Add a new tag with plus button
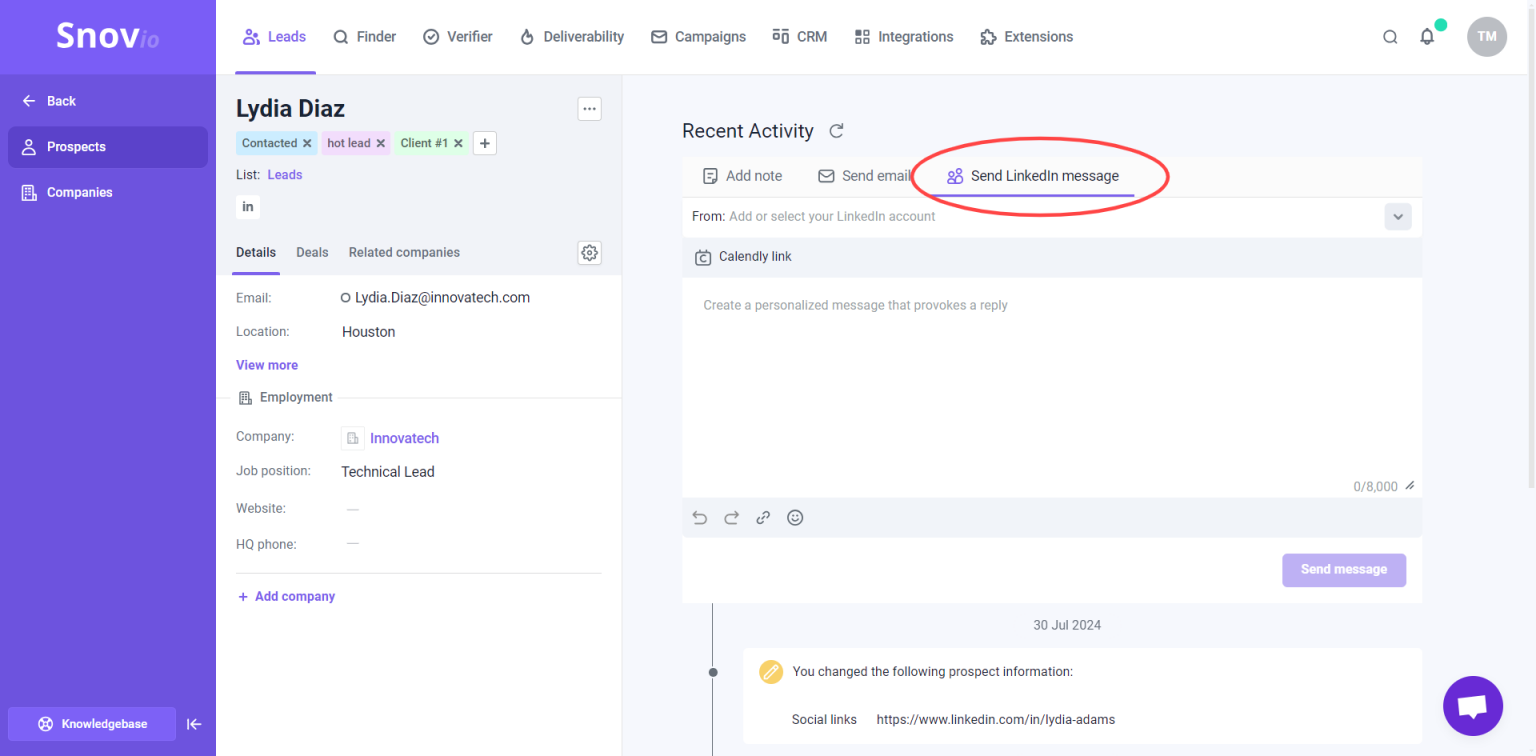This screenshot has width=1536, height=756. pos(485,143)
